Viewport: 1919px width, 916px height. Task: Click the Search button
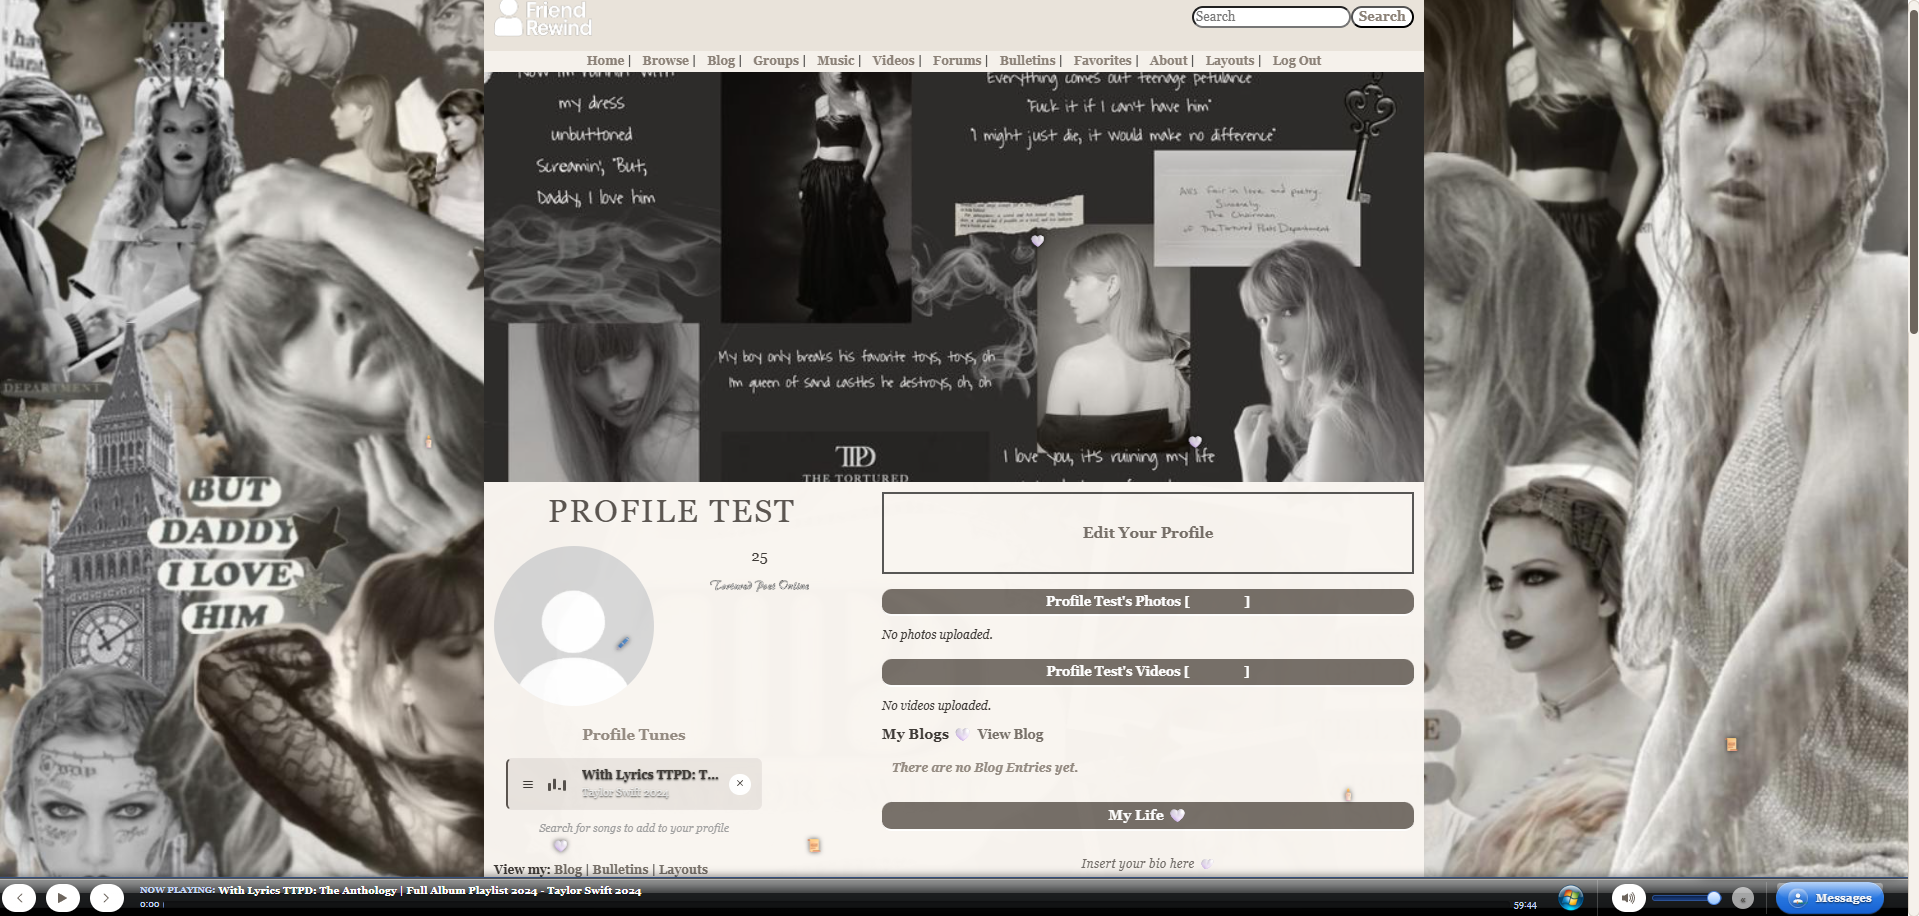[x=1382, y=17]
